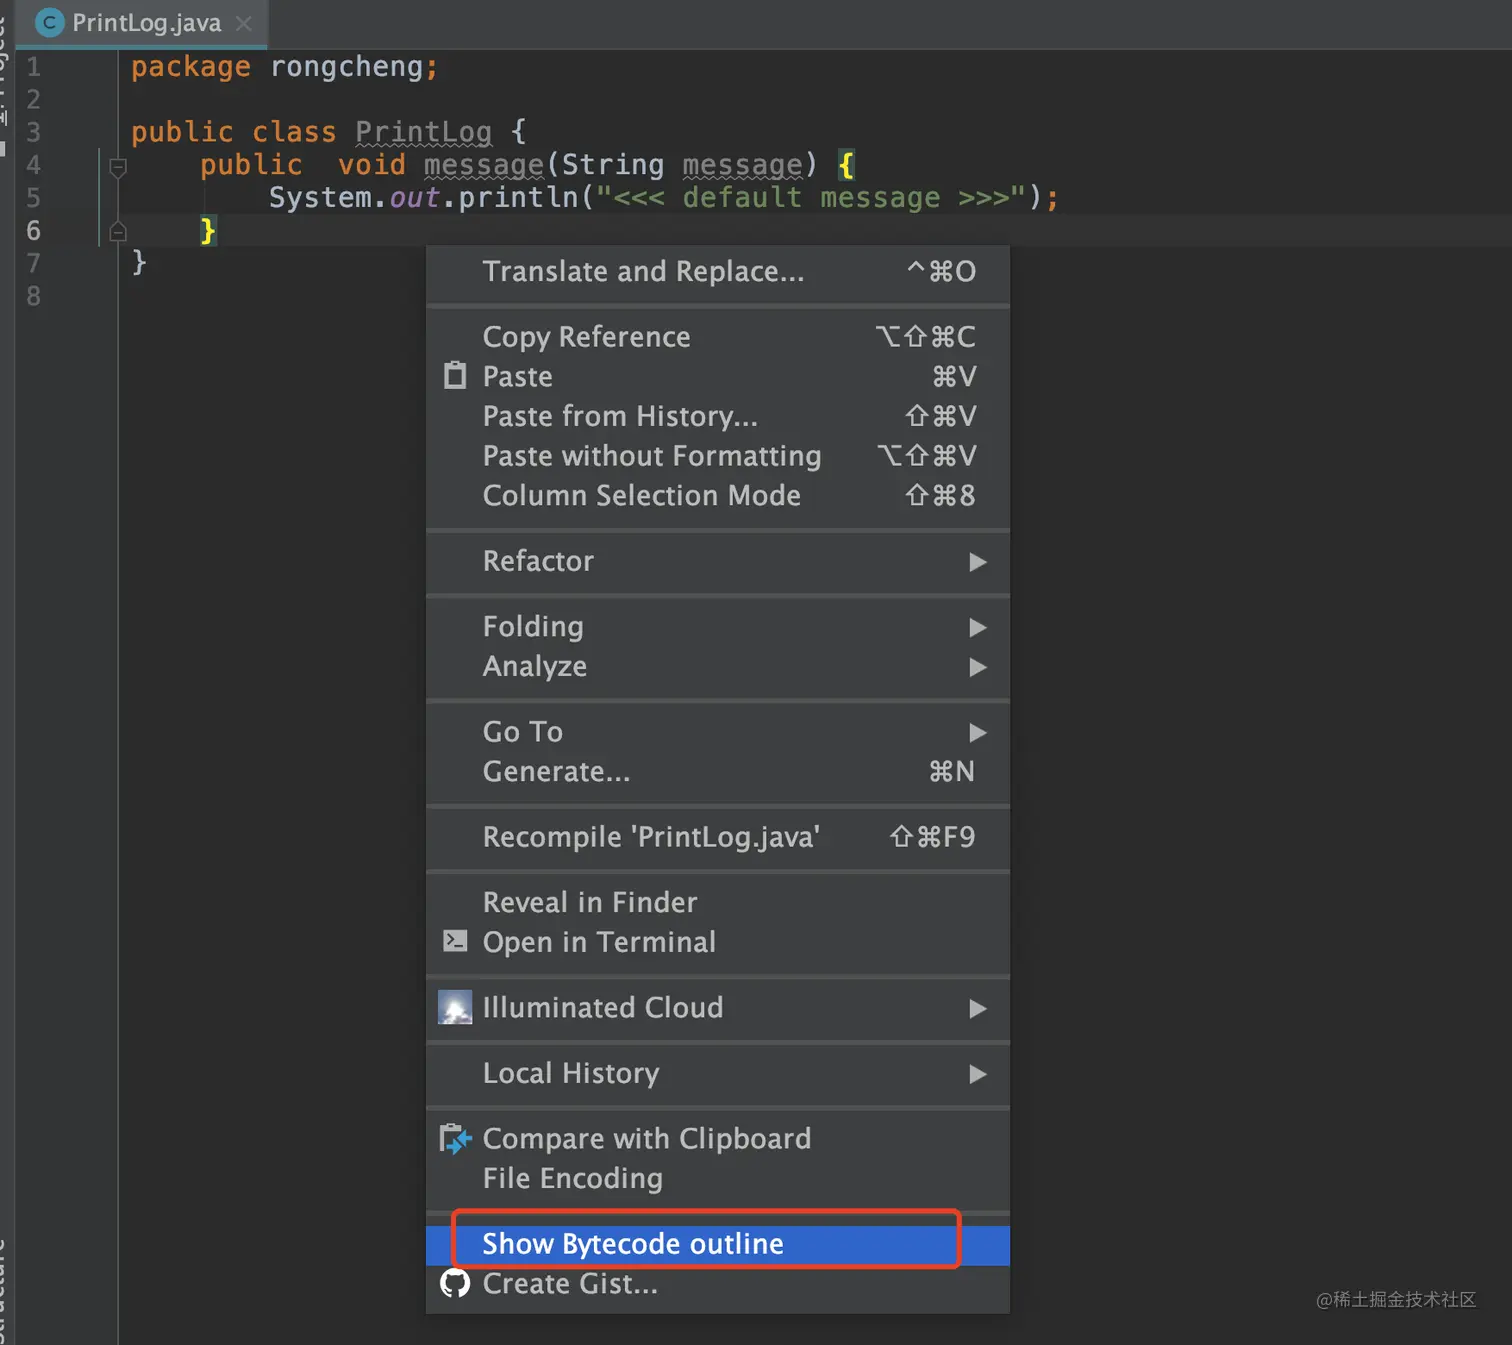Expand the Folding submenu arrow

click(x=977, y=627)
